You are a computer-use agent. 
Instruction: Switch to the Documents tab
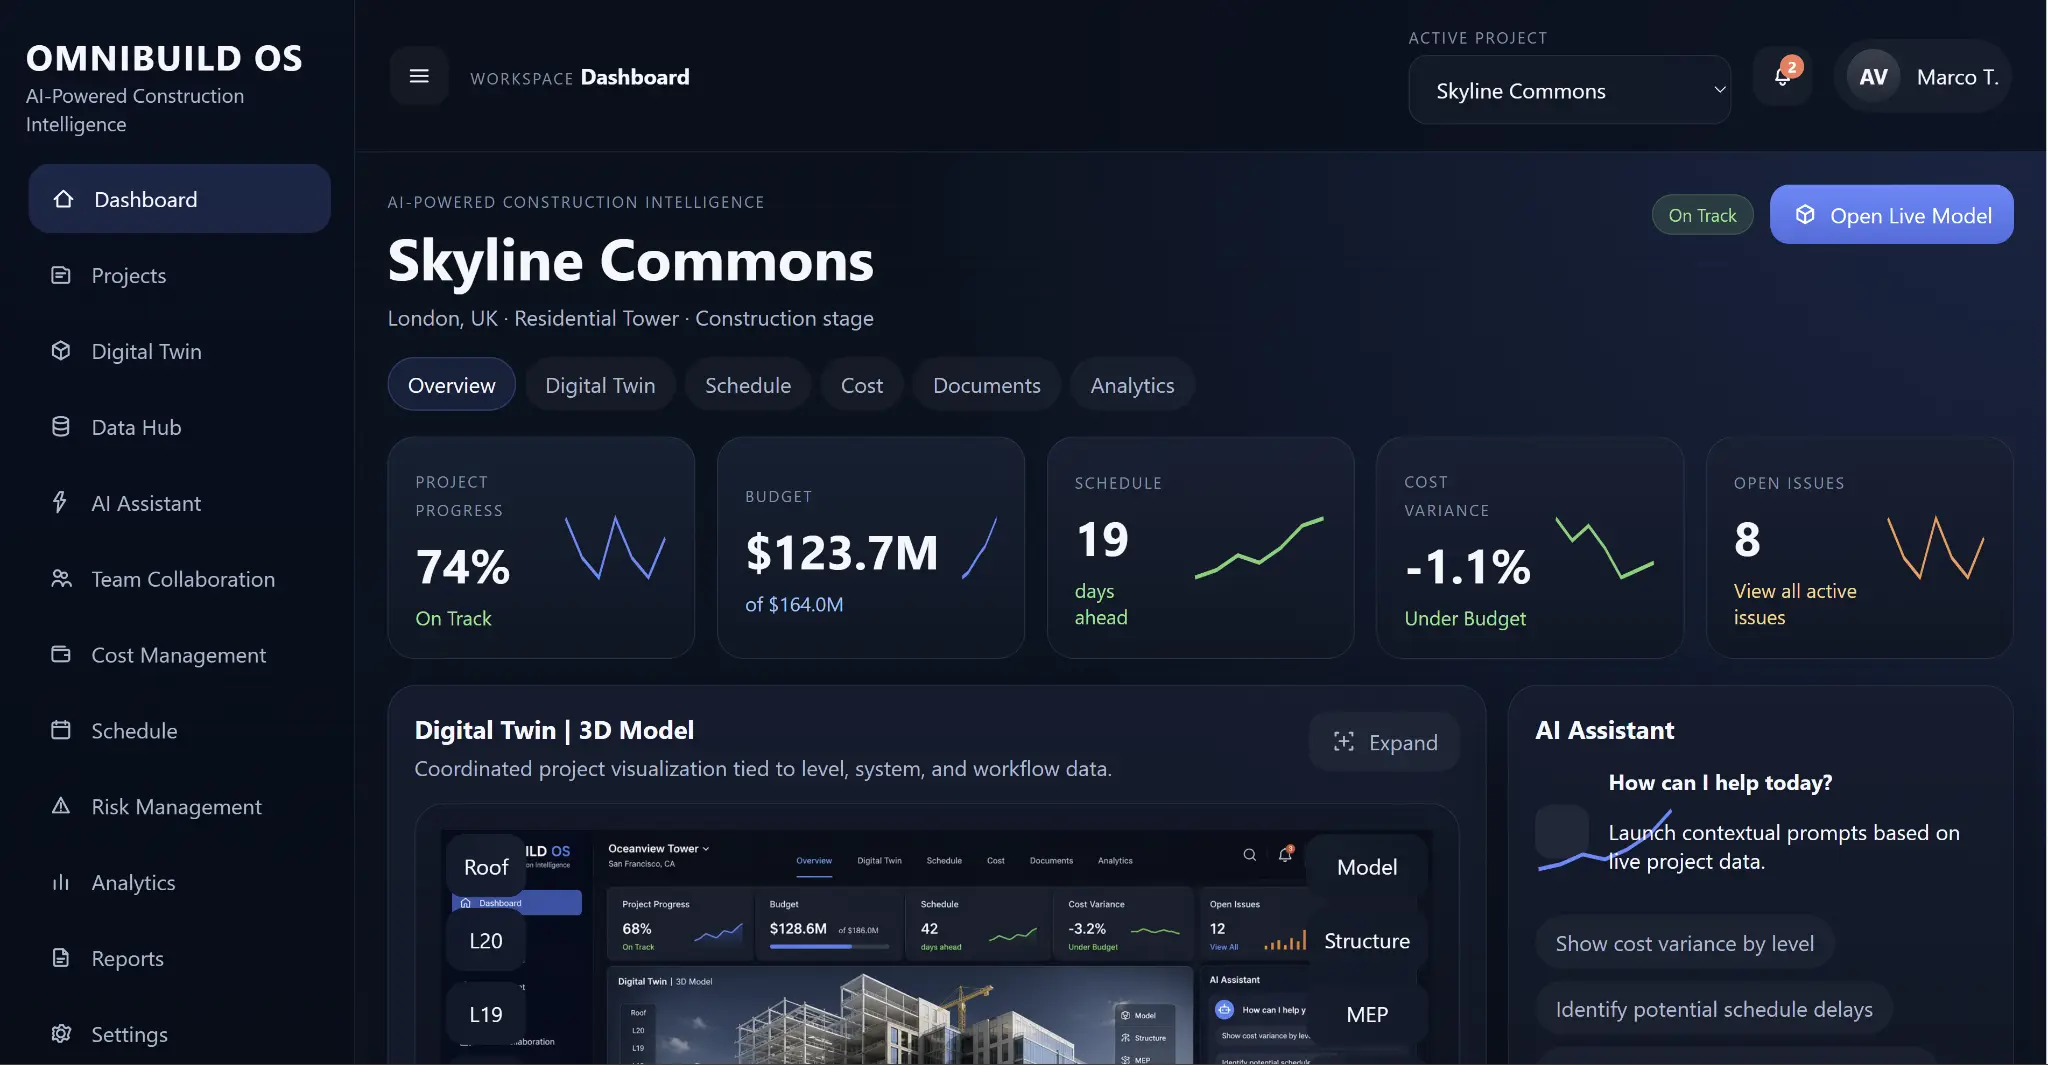click(986, 384)
